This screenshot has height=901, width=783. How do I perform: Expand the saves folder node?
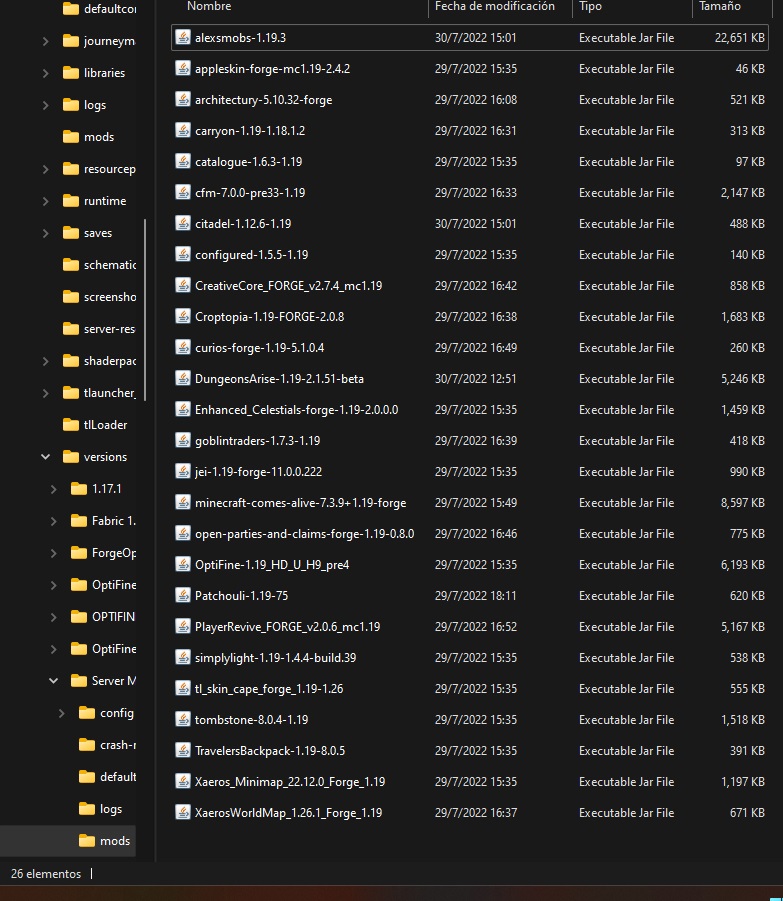pos(45,233)
